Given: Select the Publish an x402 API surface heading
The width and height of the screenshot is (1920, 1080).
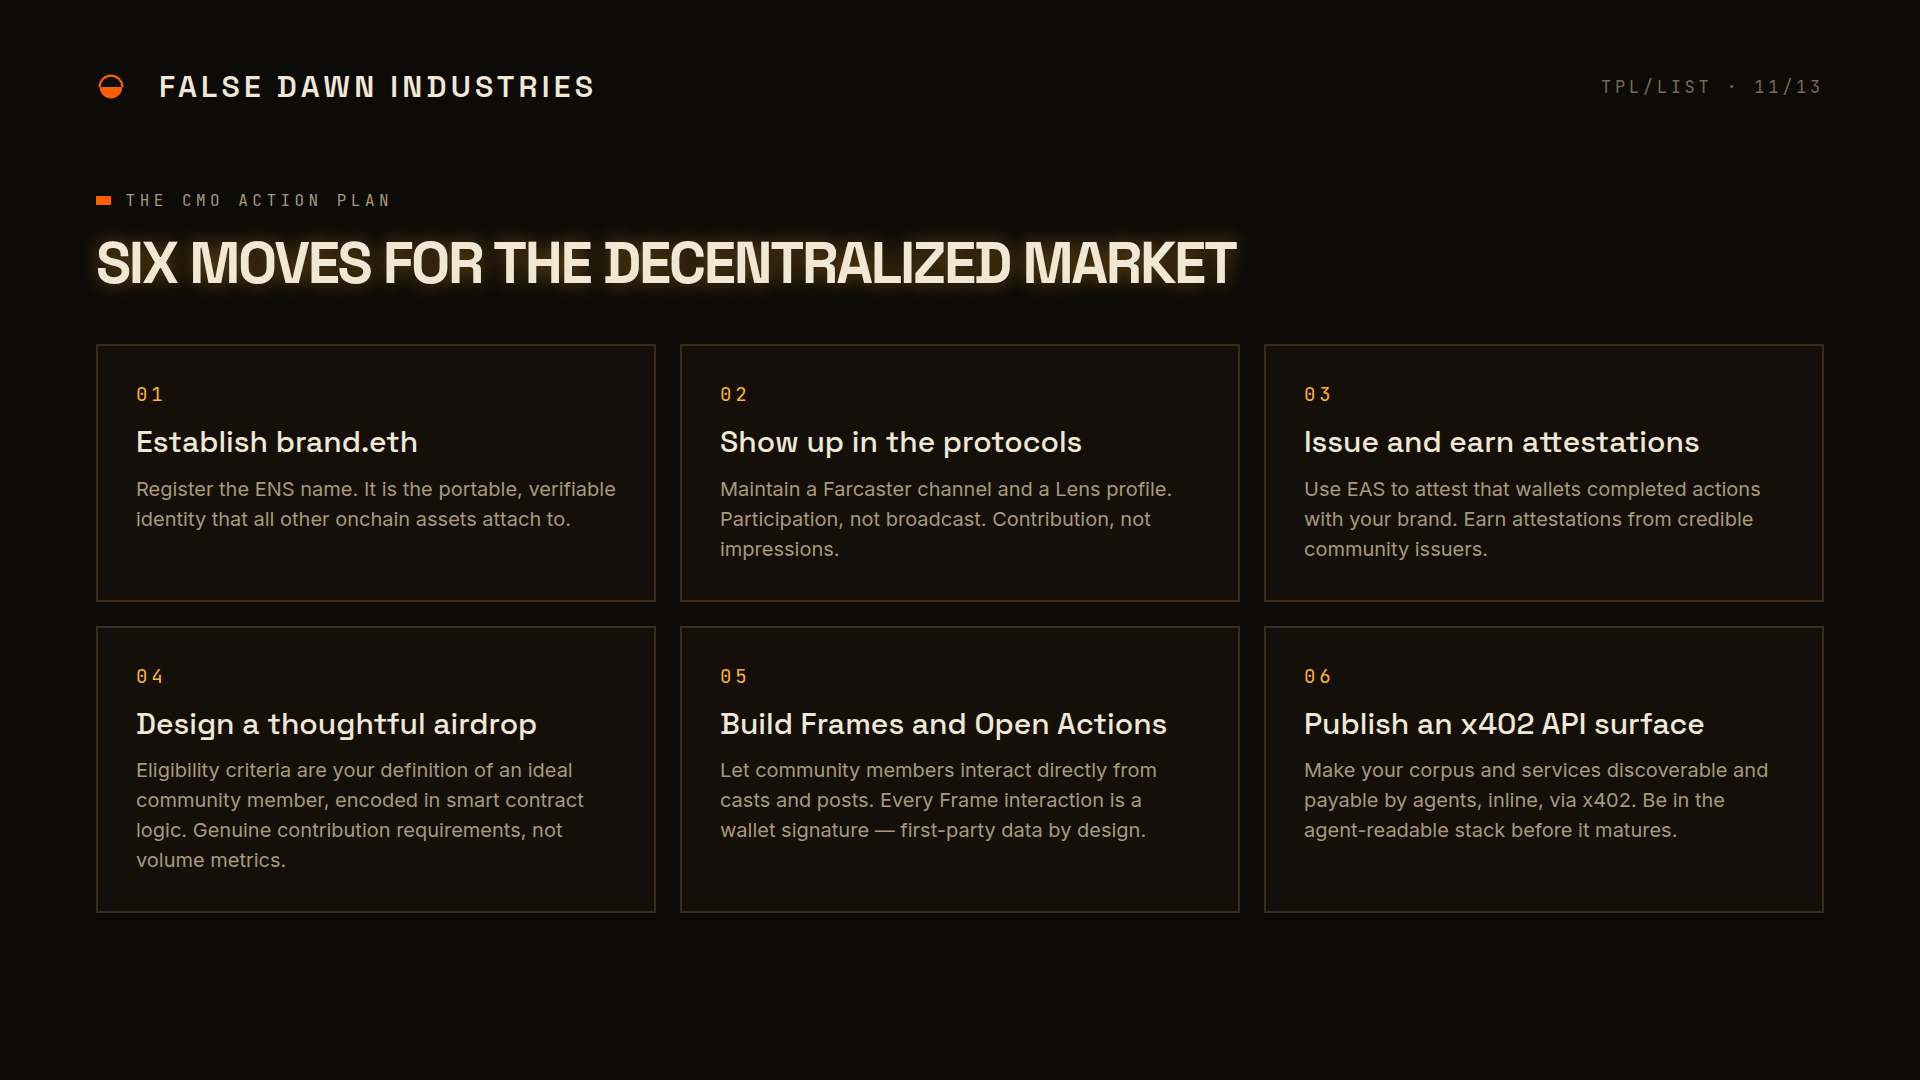Looking at the screenshot, I should tap(1504, 724).
